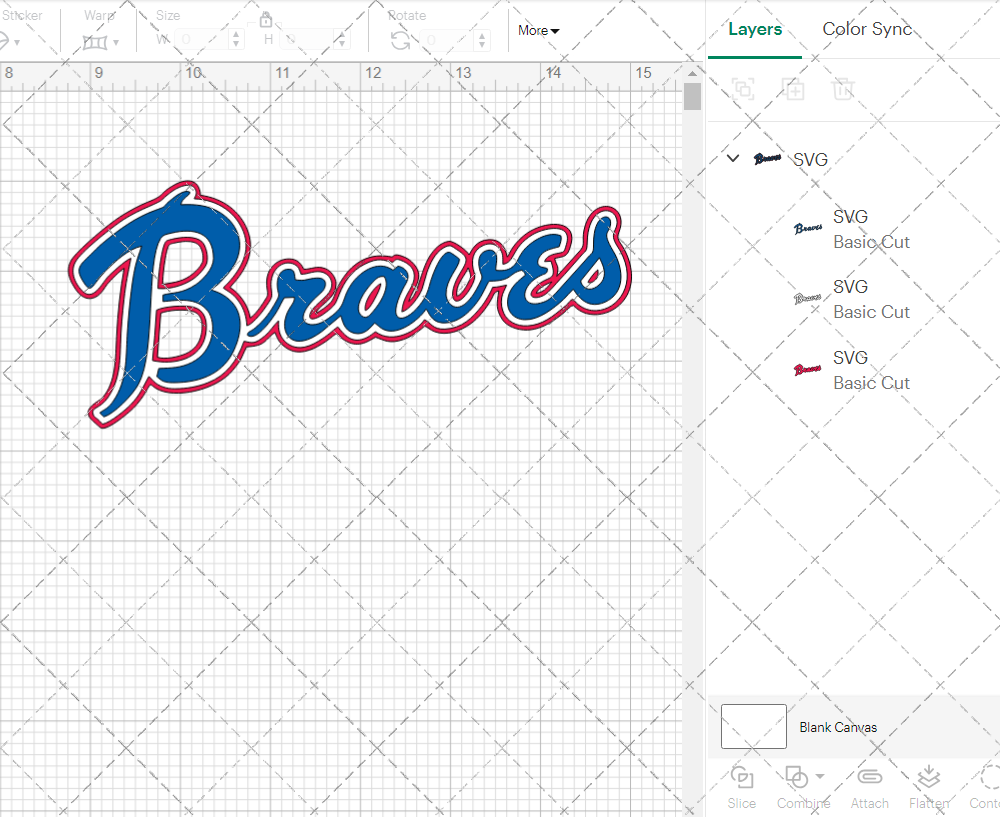The width and height of the screenshot is (1000, 817).
Task: Select the blue Braves SVG layer
Action: (851, 229)
